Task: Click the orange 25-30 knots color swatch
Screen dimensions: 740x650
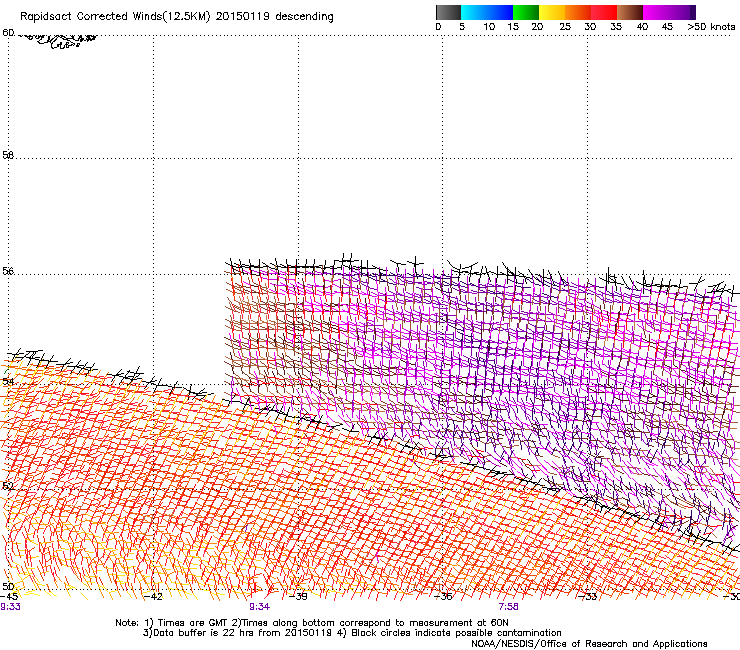Action: pos(578,12)
